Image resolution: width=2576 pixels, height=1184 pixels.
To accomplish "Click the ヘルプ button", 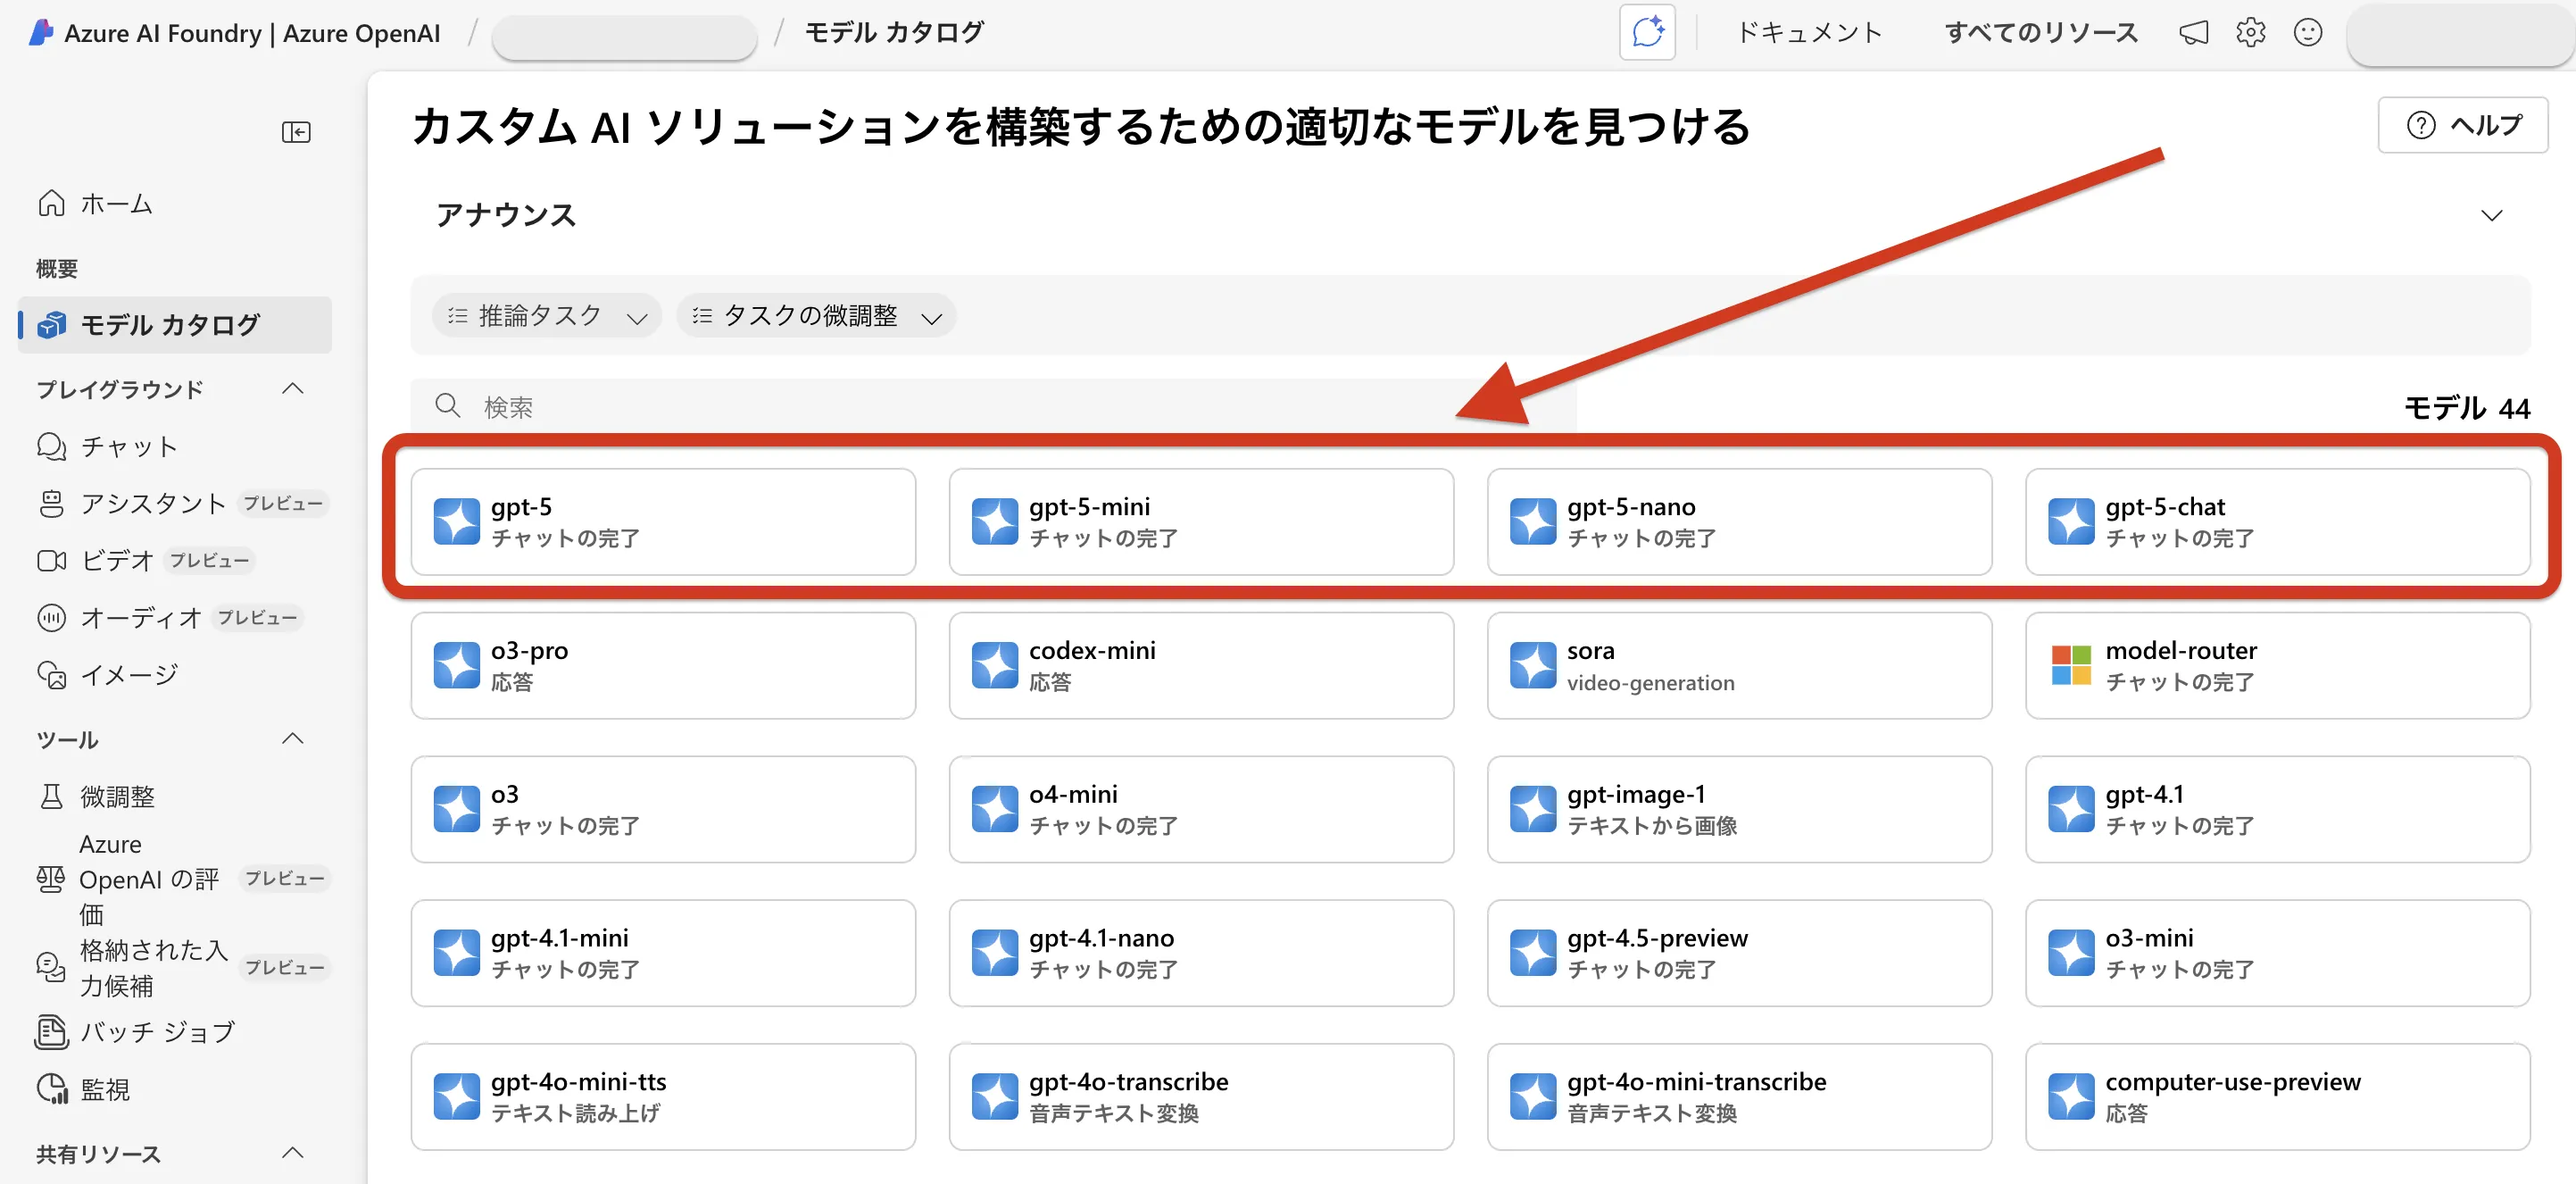I will coord(2463,124).
